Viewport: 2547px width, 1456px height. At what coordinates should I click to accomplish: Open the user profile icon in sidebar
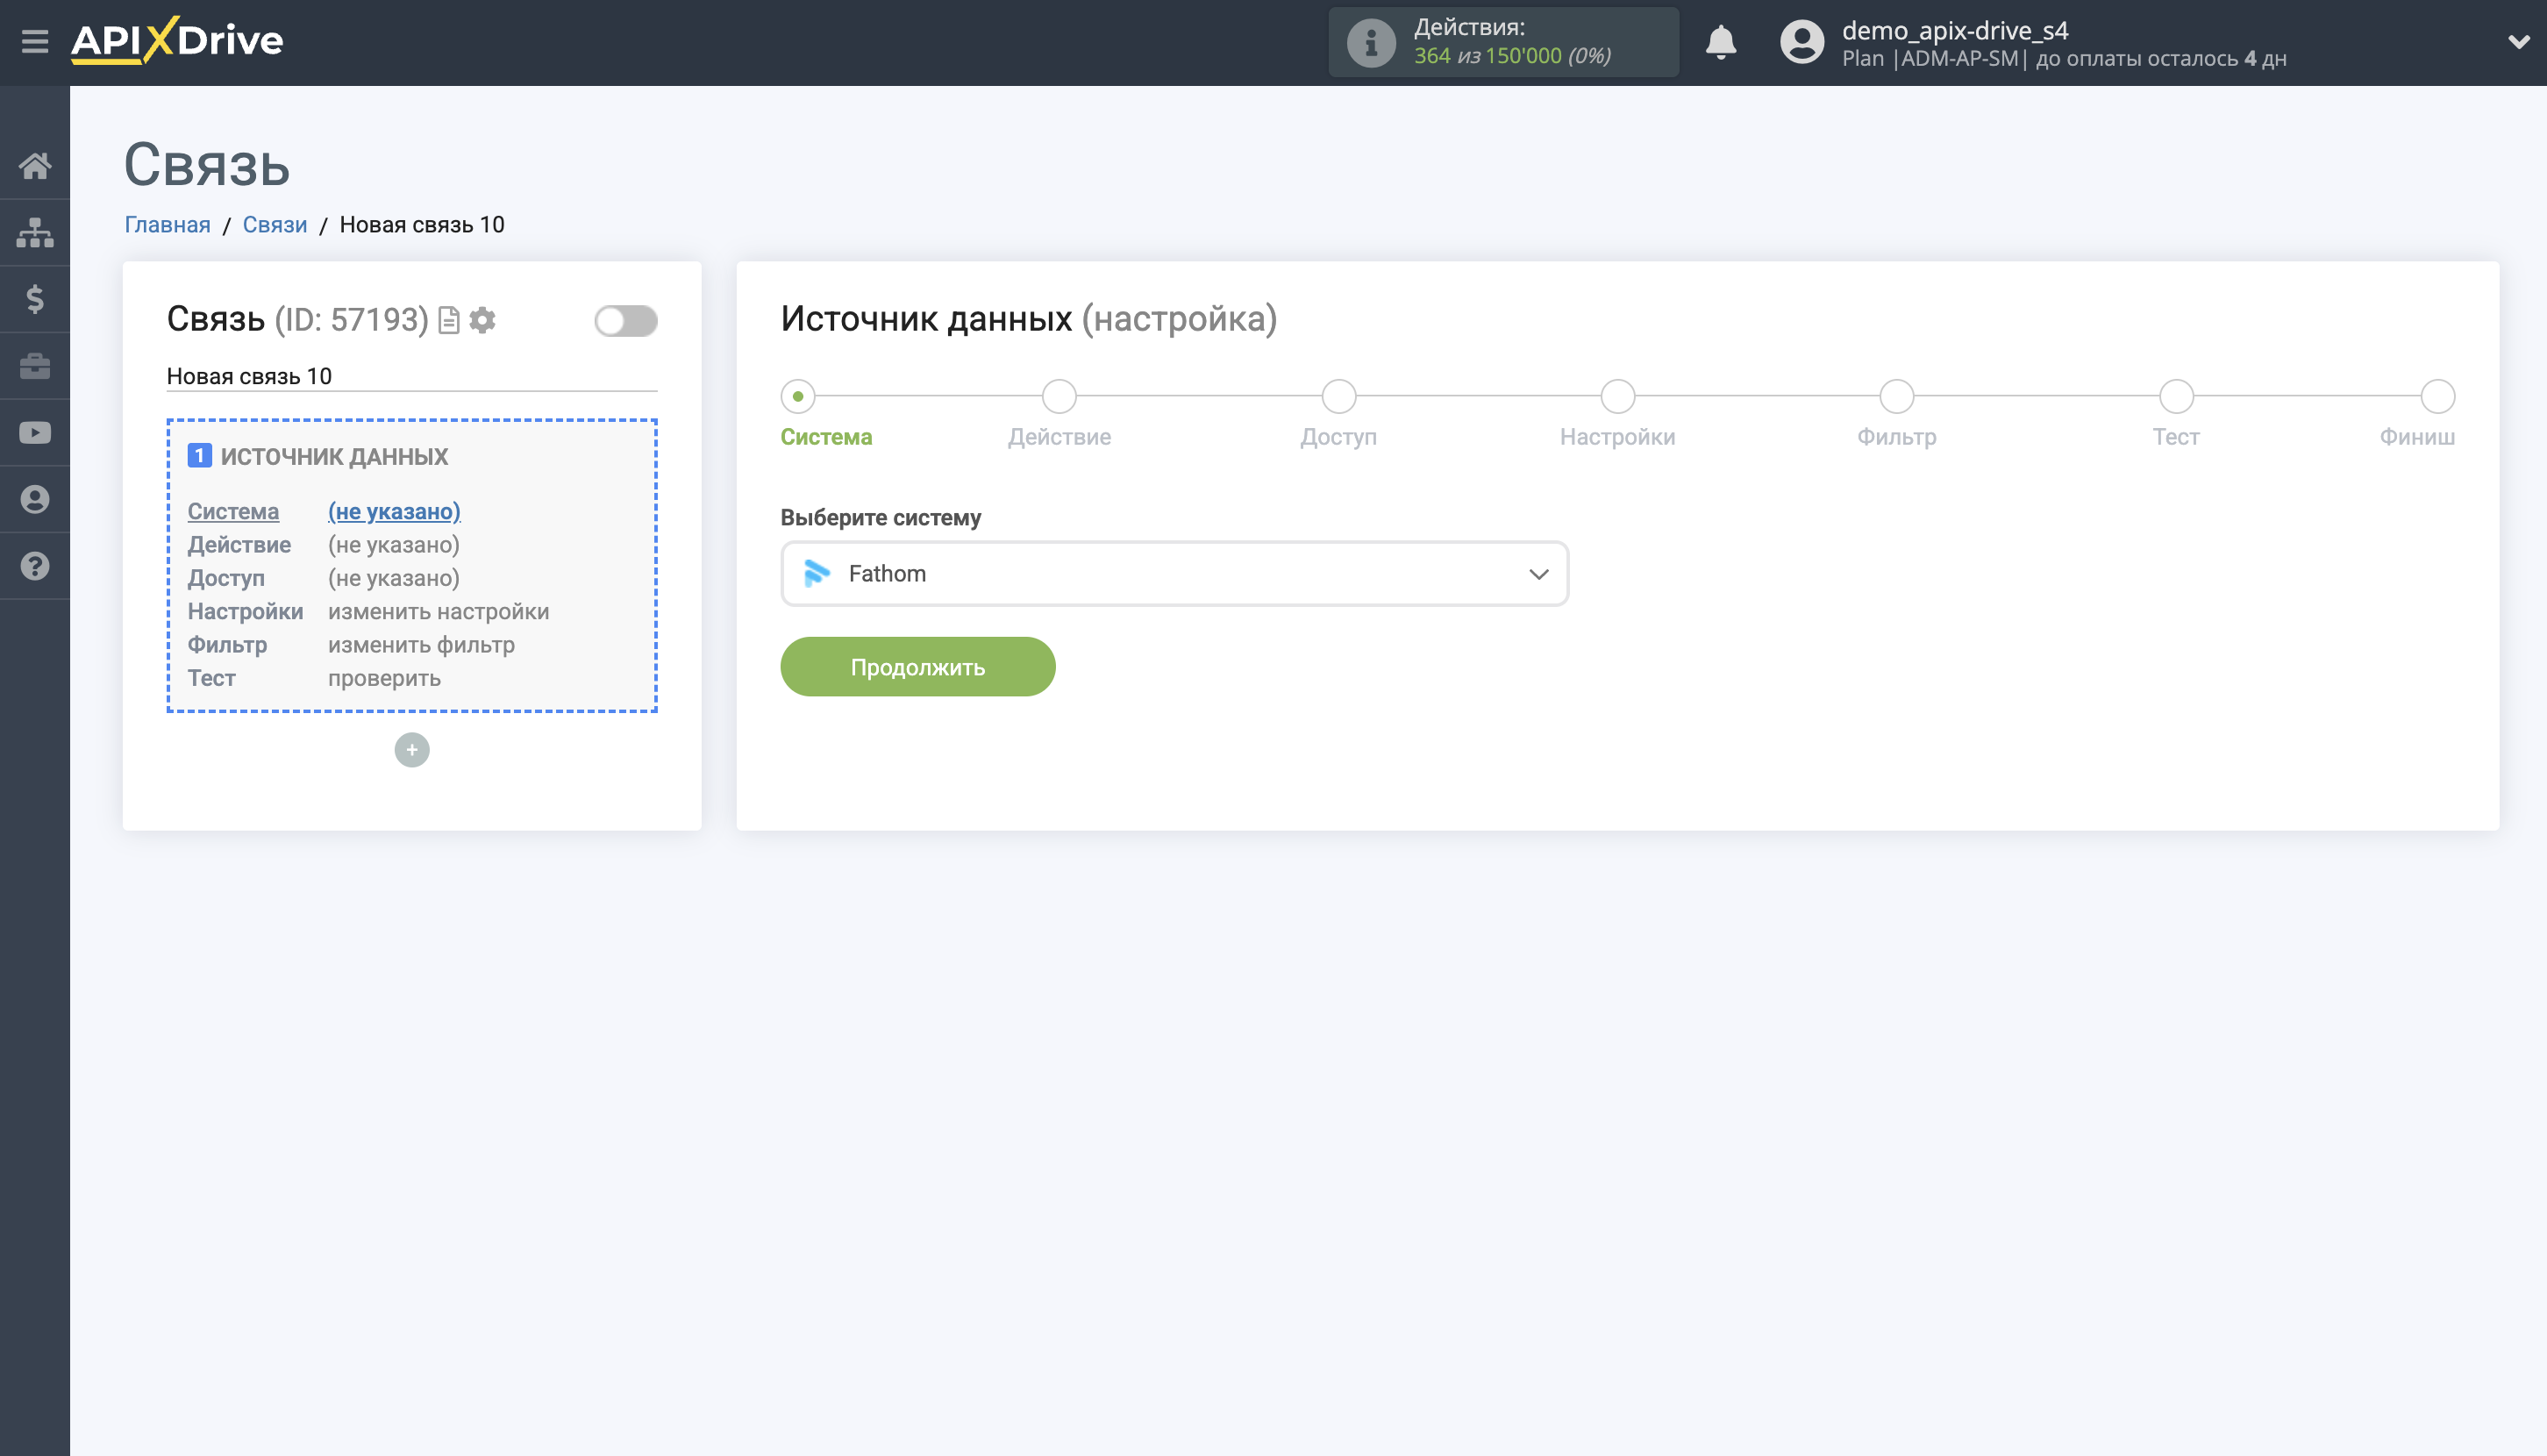[36, 499]
